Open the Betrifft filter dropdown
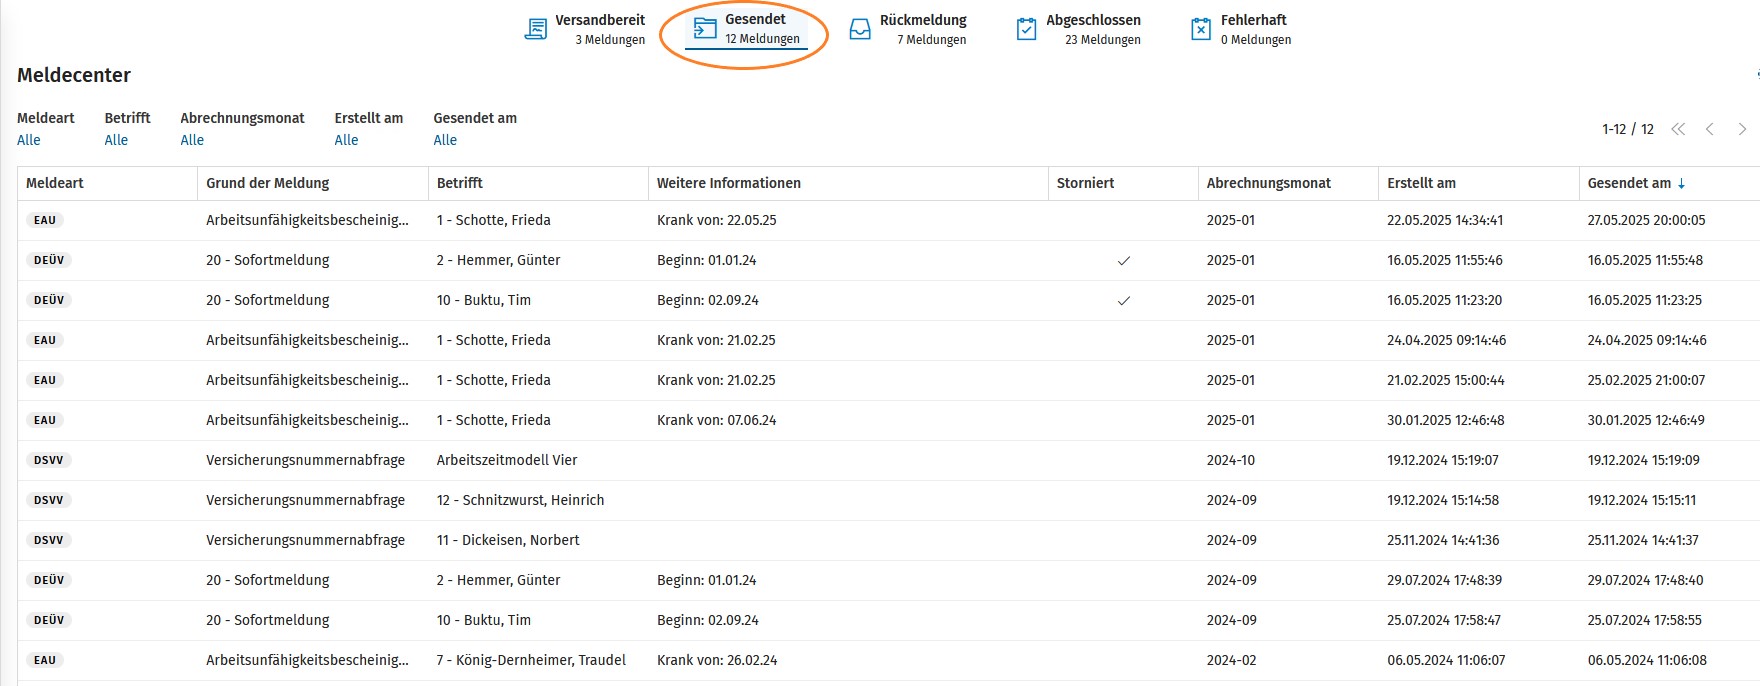Viewport: 1760px width, 686px height. [x=116, y=140]
